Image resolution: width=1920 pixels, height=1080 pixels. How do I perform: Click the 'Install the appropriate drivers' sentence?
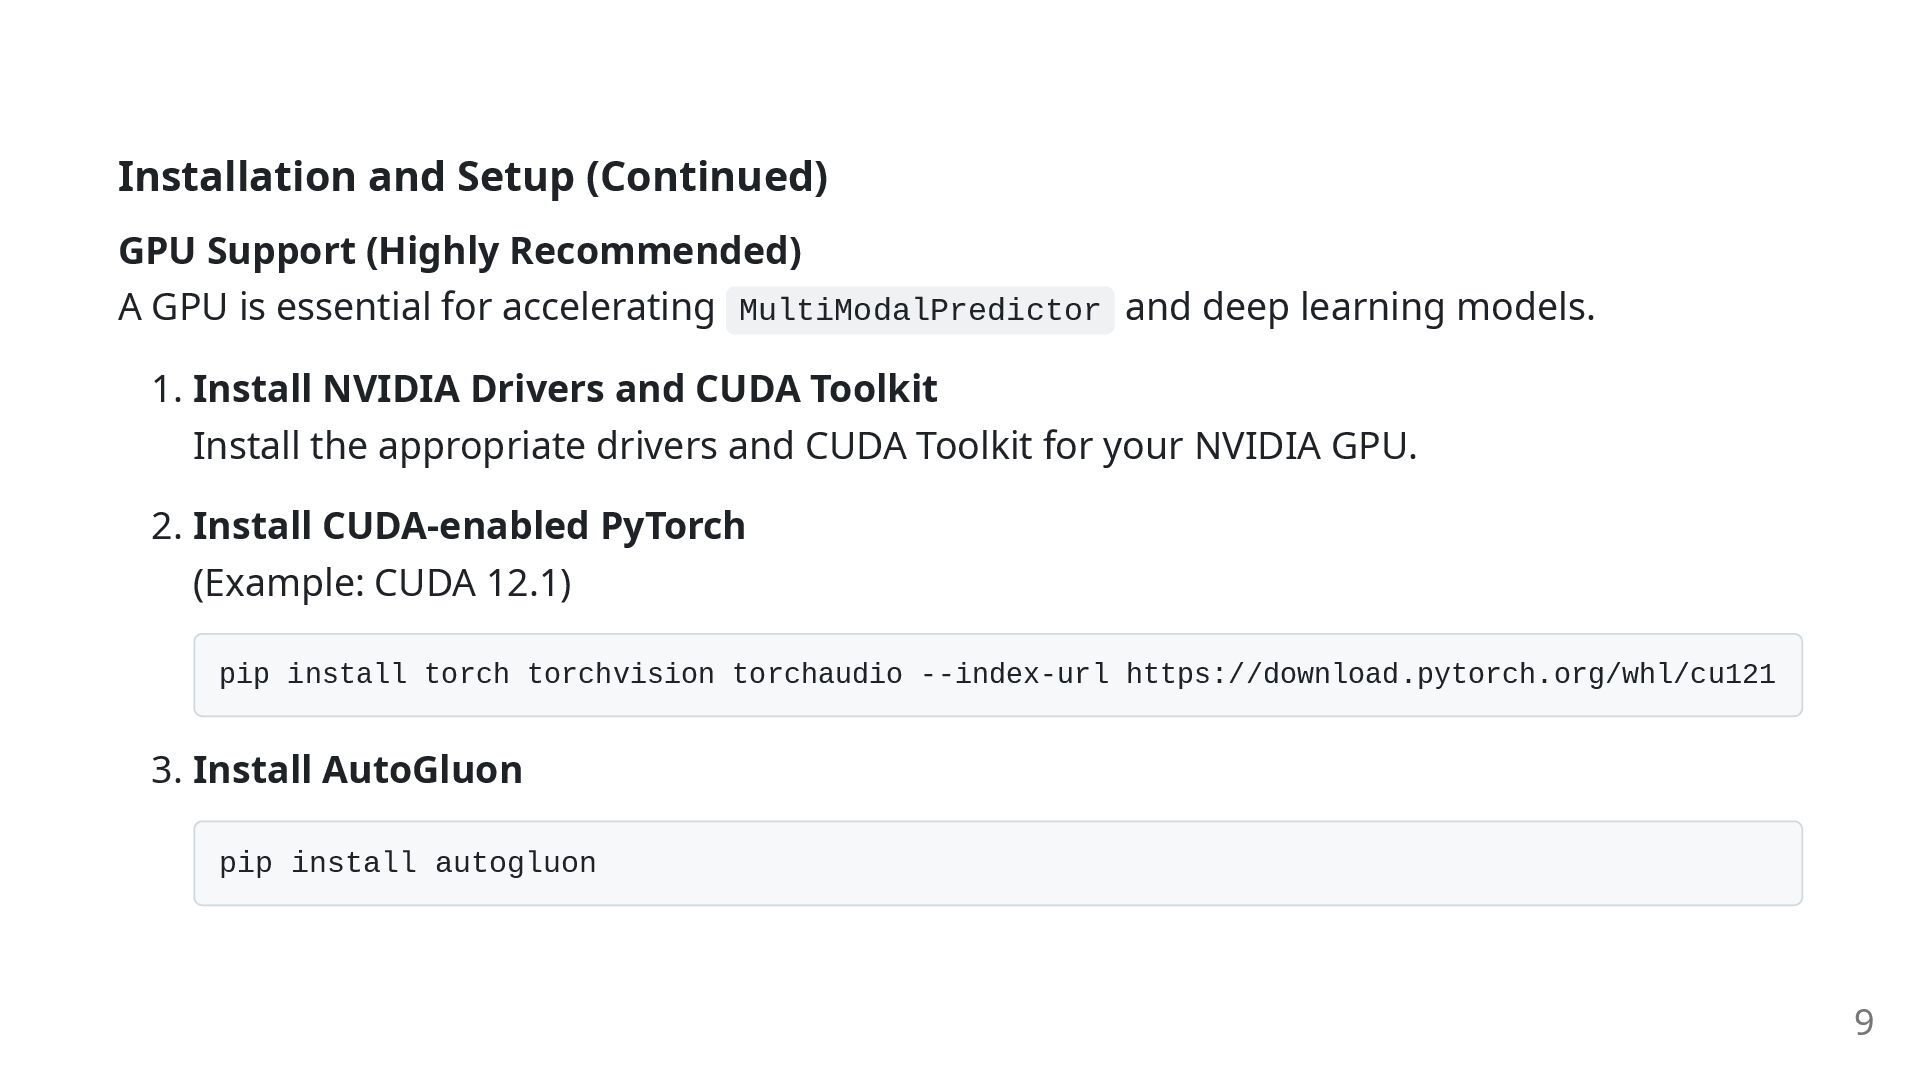point(805,446)
